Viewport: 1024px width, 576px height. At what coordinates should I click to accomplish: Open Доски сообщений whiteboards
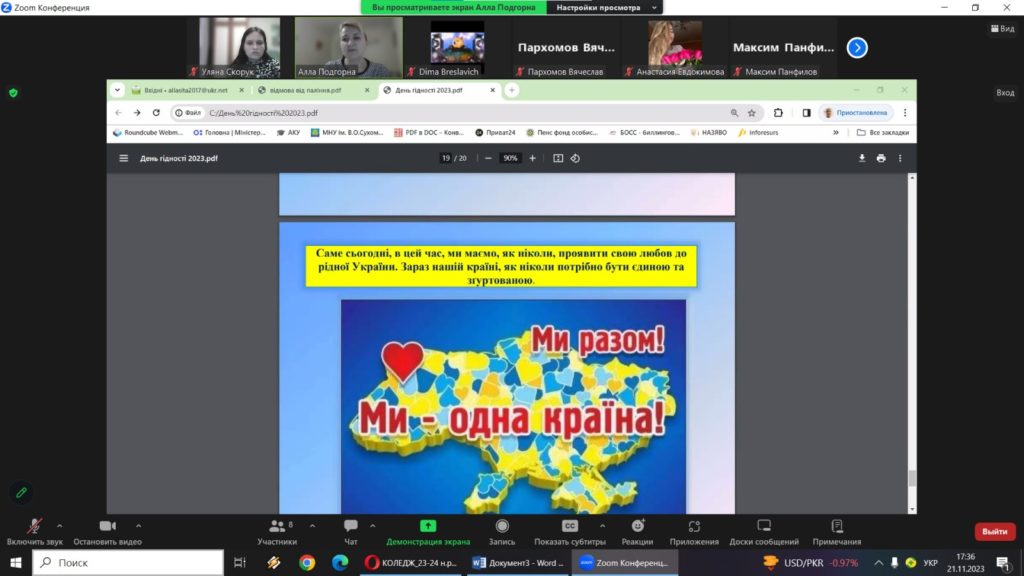pos(763,532)
